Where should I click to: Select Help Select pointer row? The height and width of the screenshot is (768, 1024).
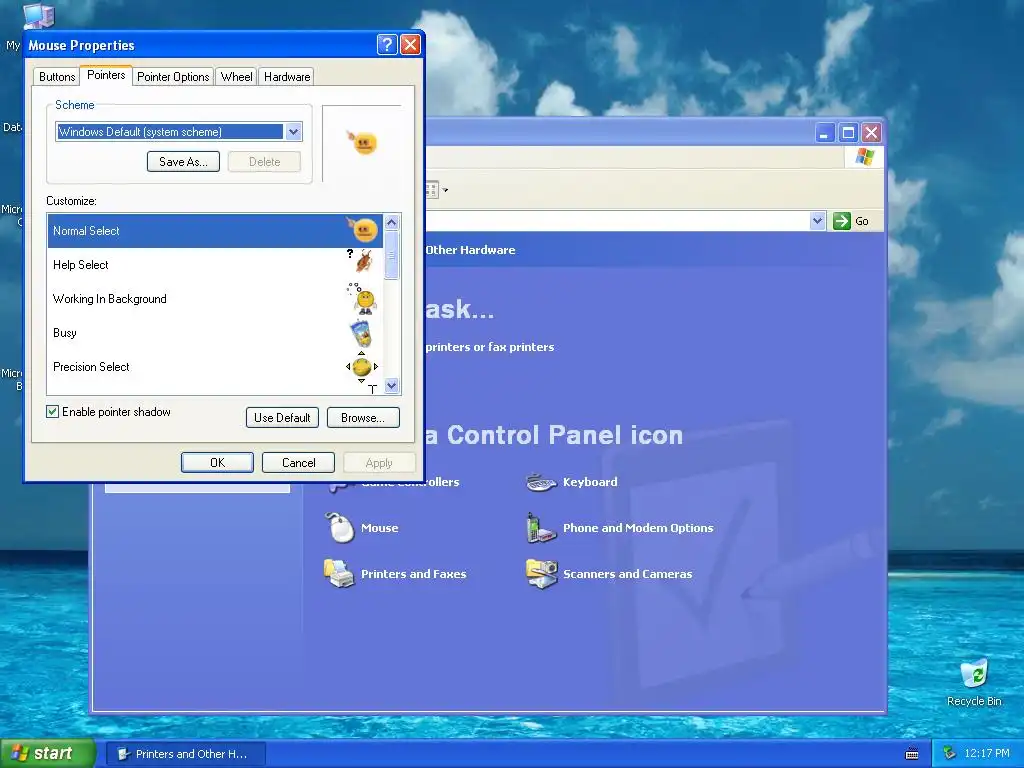pyautogui.click(x=215, y=264)
